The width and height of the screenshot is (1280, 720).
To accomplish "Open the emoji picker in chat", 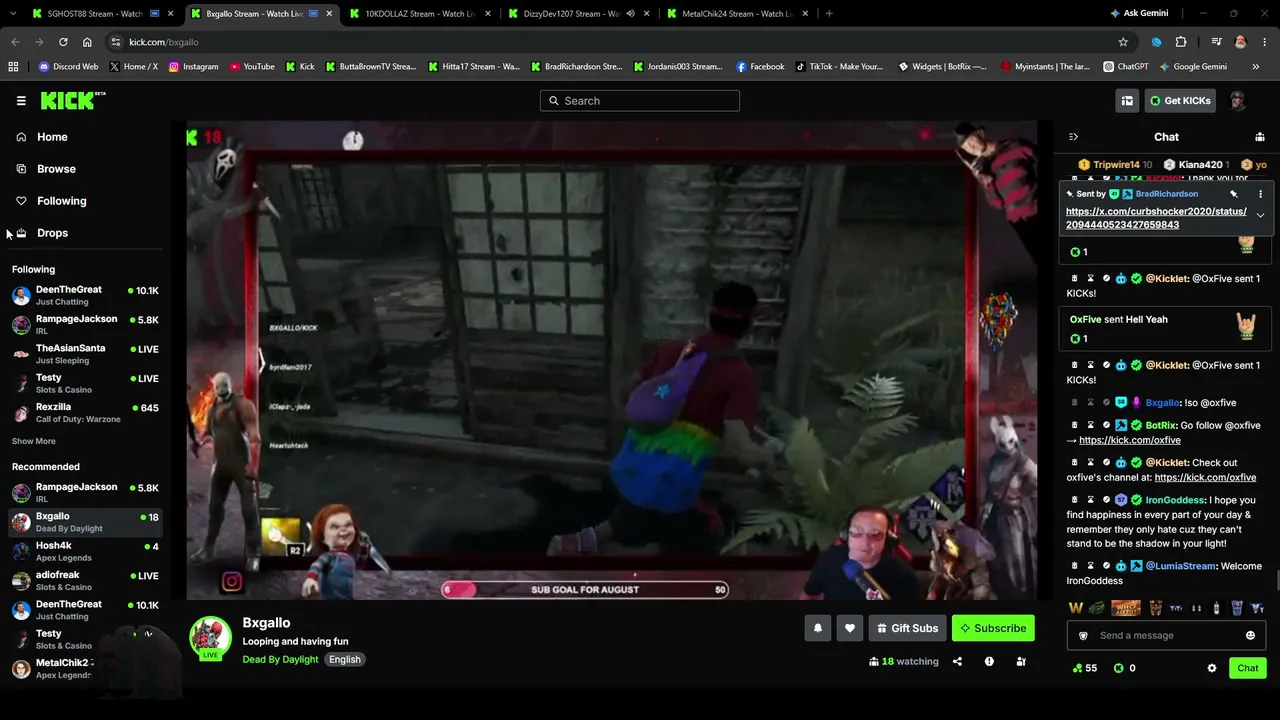I will [x=1250, y=636].
